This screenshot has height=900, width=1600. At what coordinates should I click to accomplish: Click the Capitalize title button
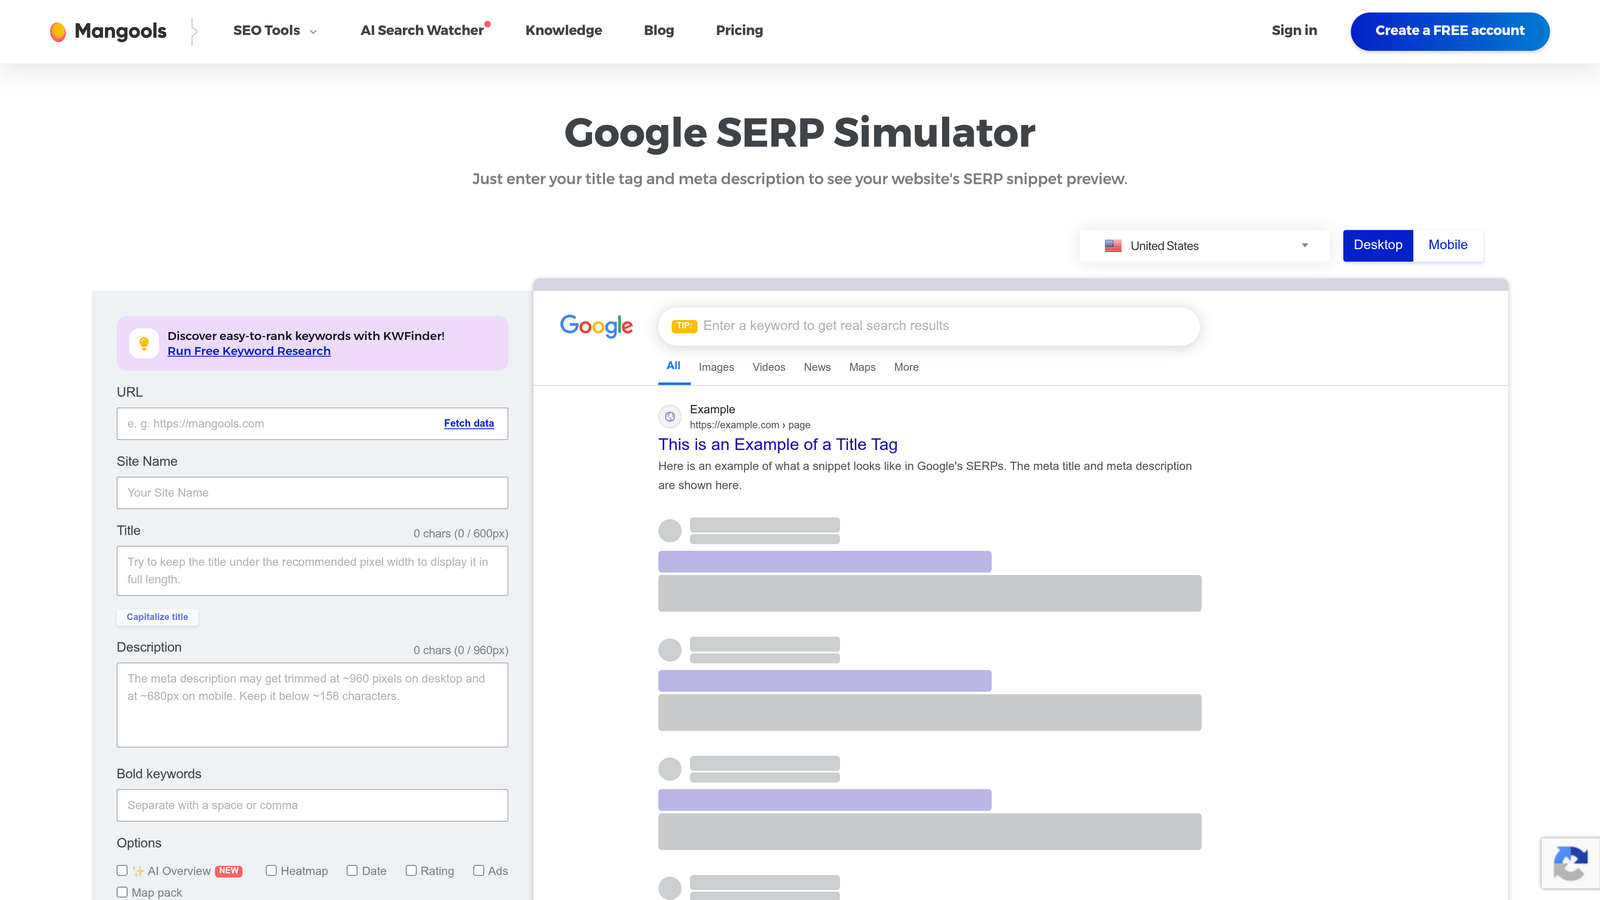tap(157, 617)
